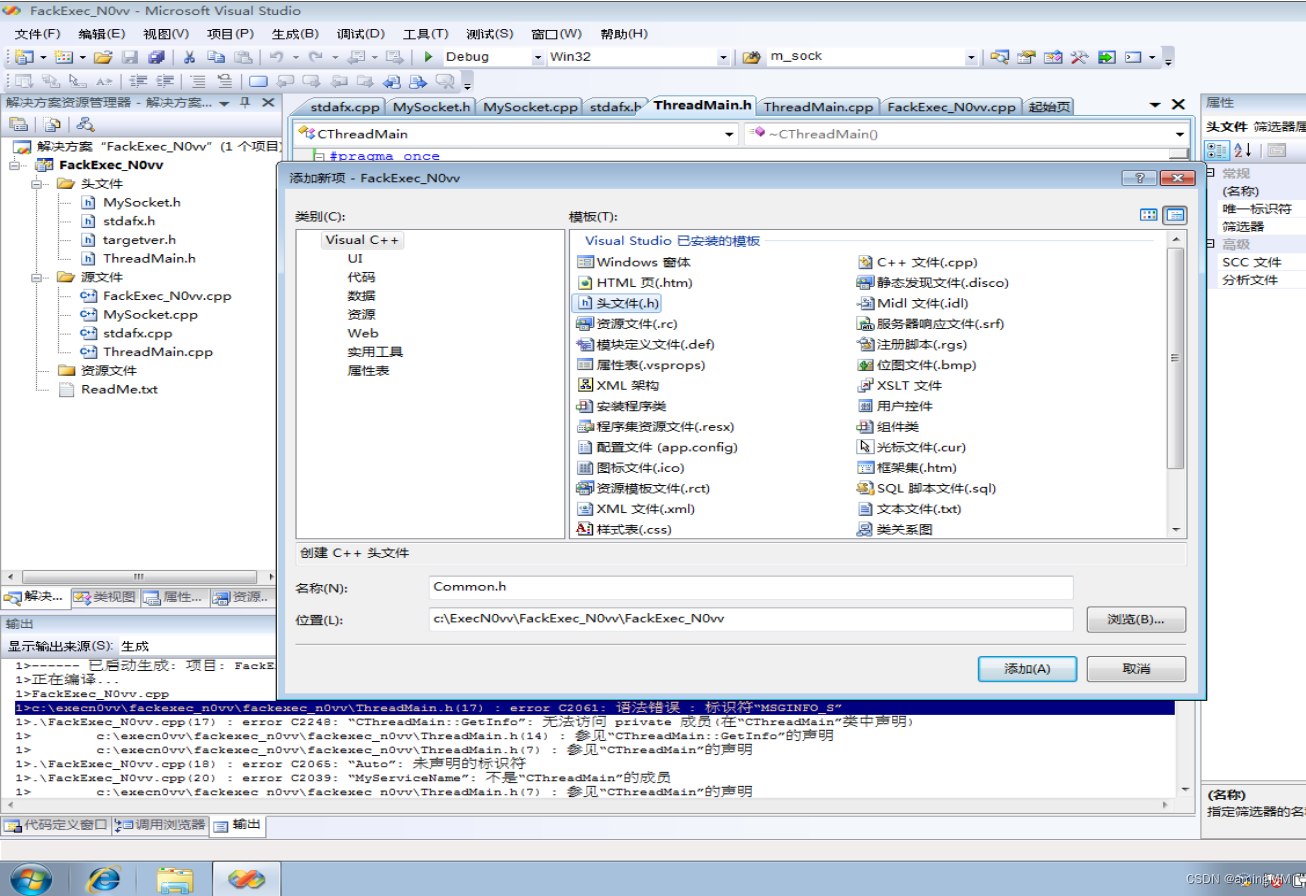Open the 生成(B) menu
Screen dimensions: 1306x896
295,34
